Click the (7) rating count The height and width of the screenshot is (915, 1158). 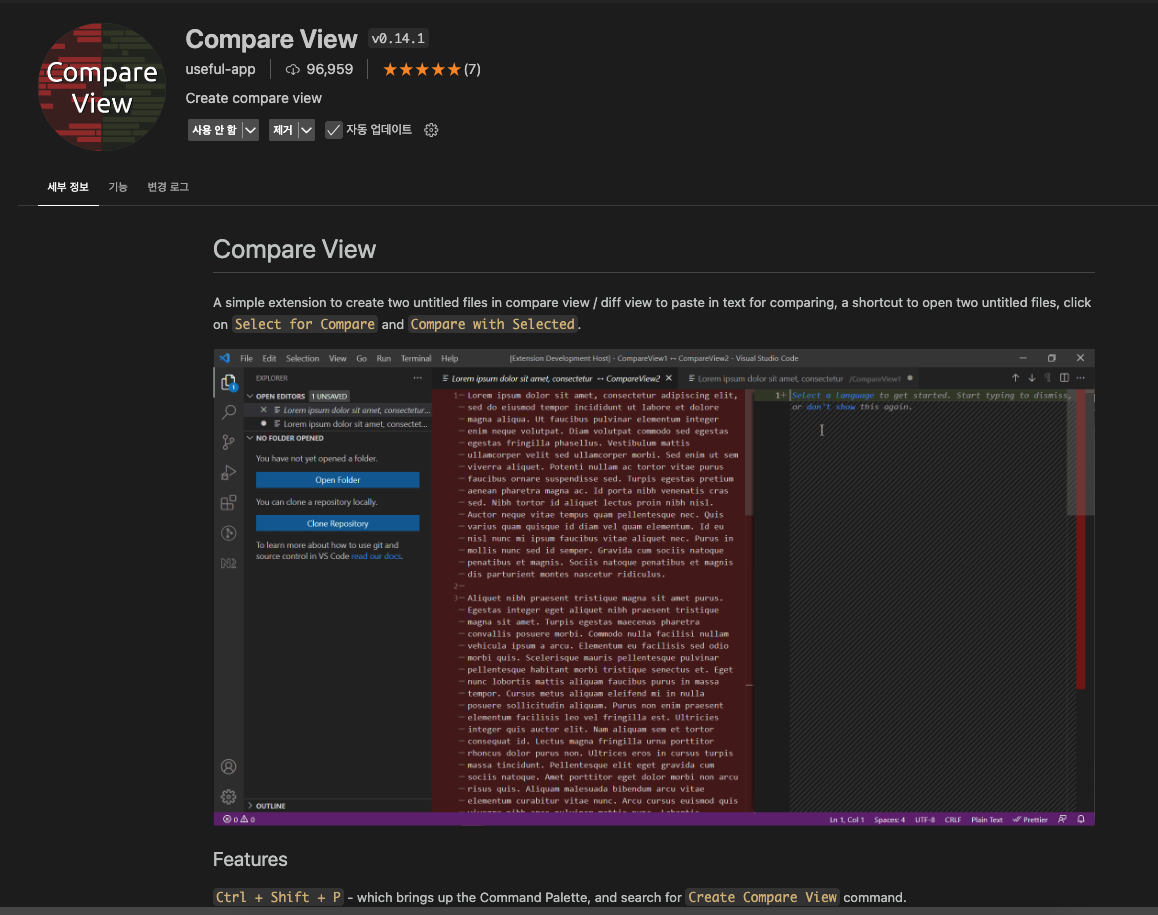point(472,69)
